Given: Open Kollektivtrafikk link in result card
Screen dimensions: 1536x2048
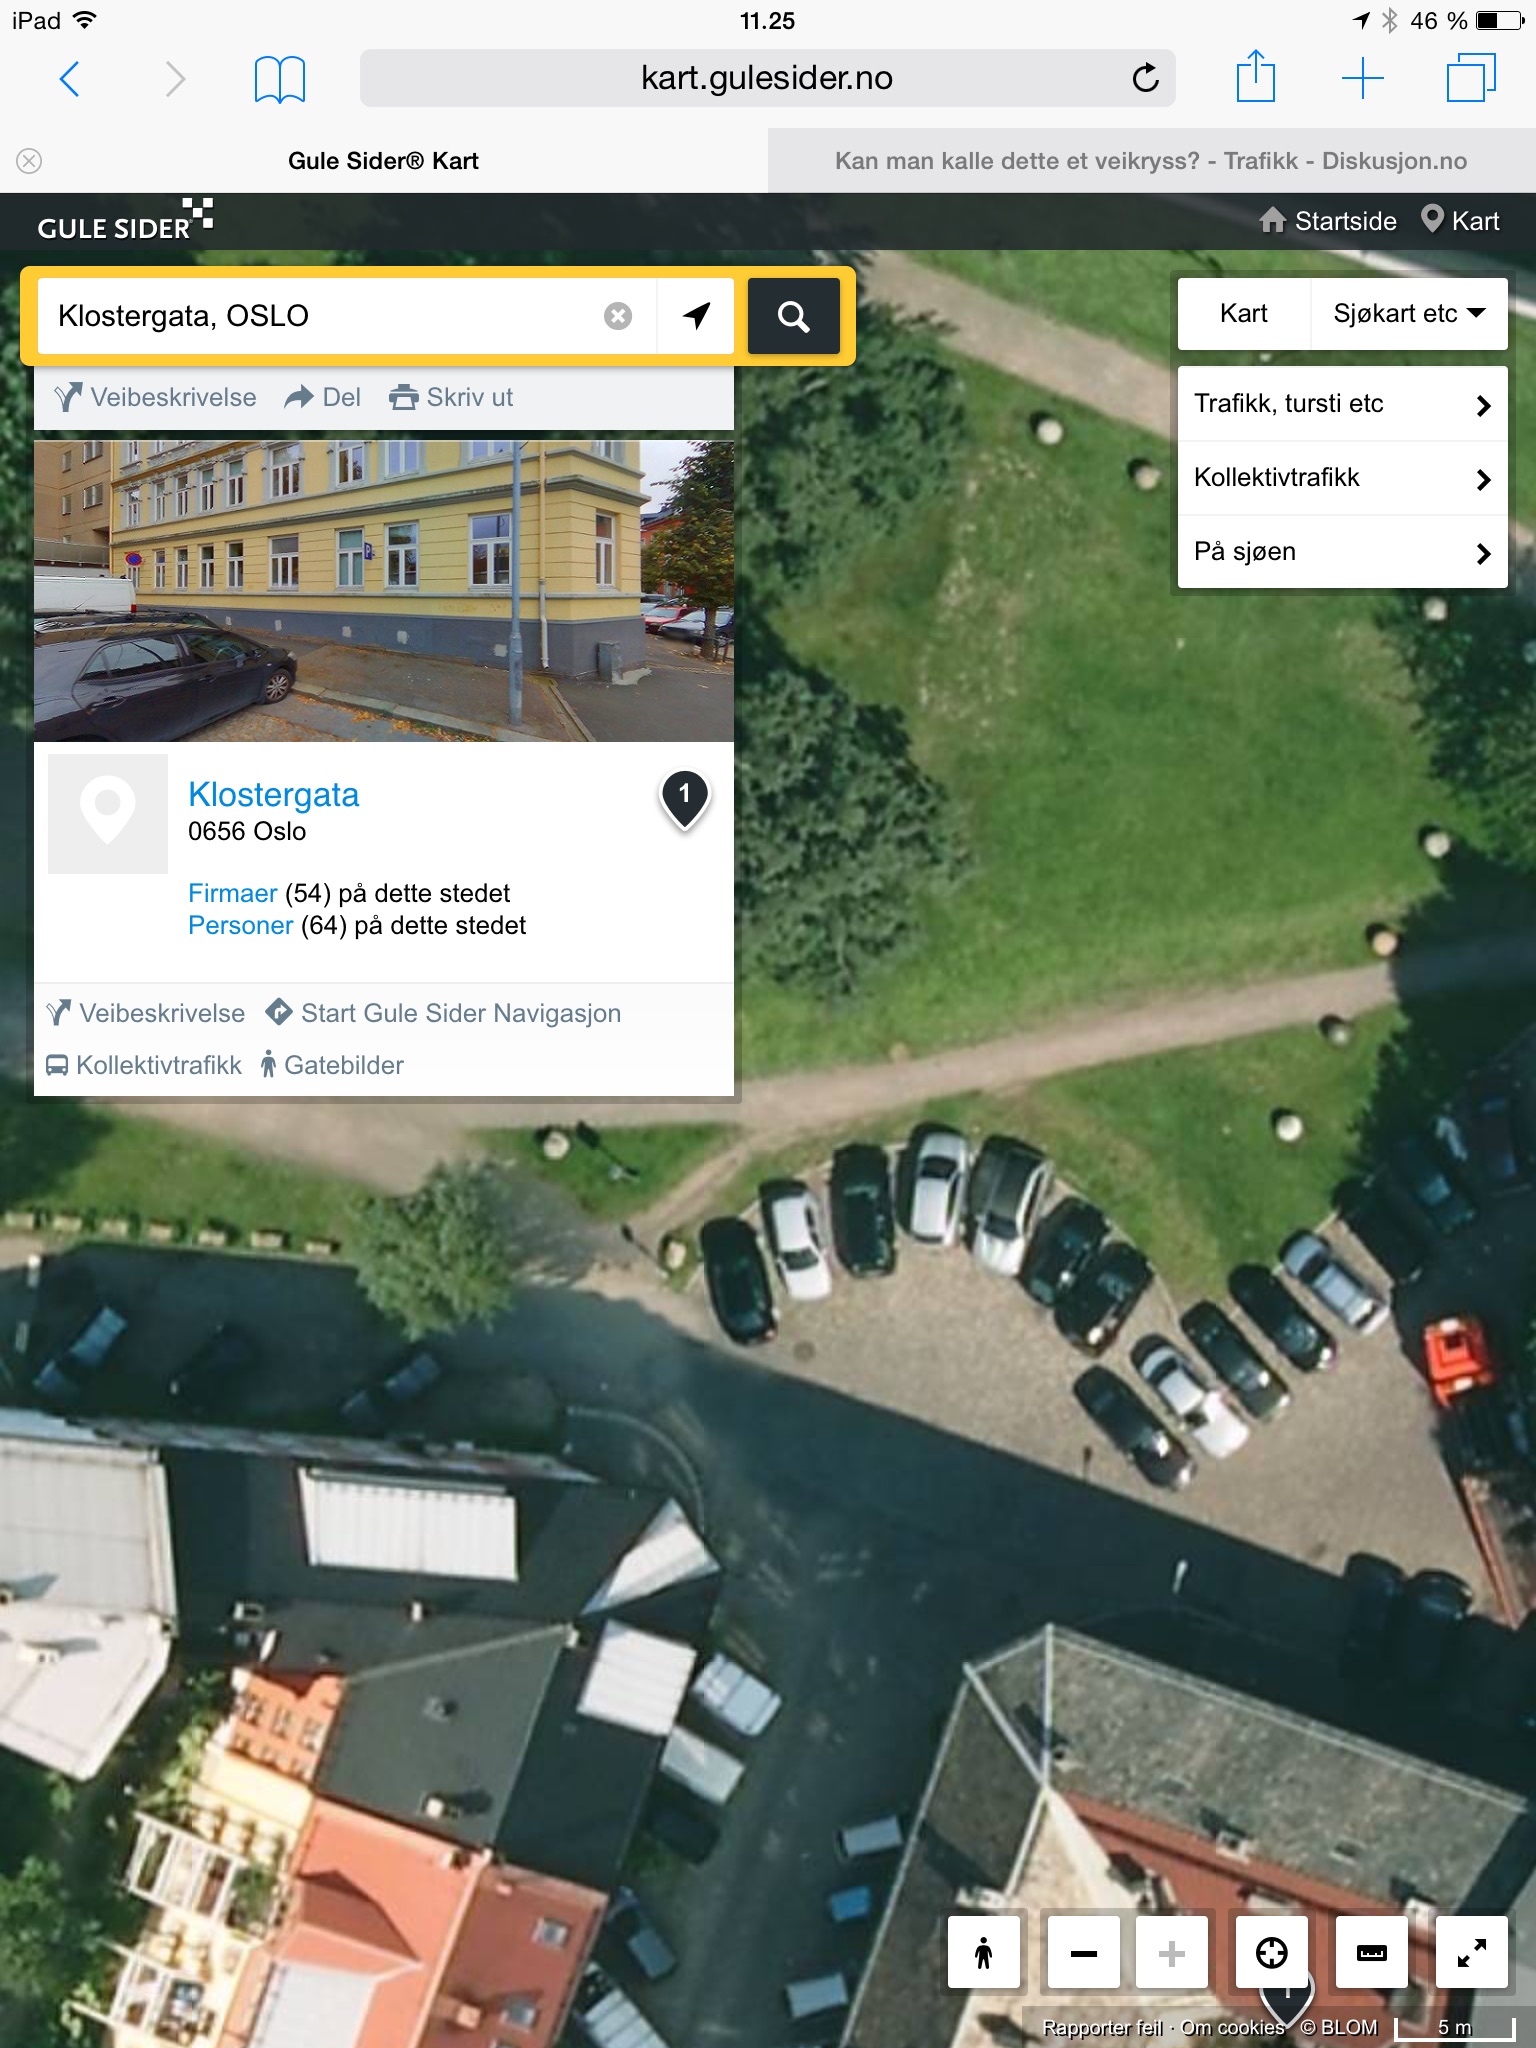Looking at the screenshot, I should coord(144,1065).
